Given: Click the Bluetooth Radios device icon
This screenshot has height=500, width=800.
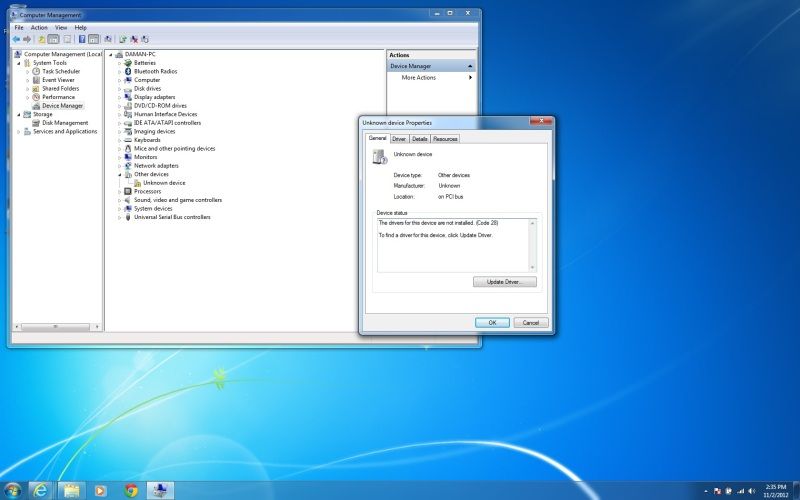Looking at the screenshot, I should click(128, 71).
